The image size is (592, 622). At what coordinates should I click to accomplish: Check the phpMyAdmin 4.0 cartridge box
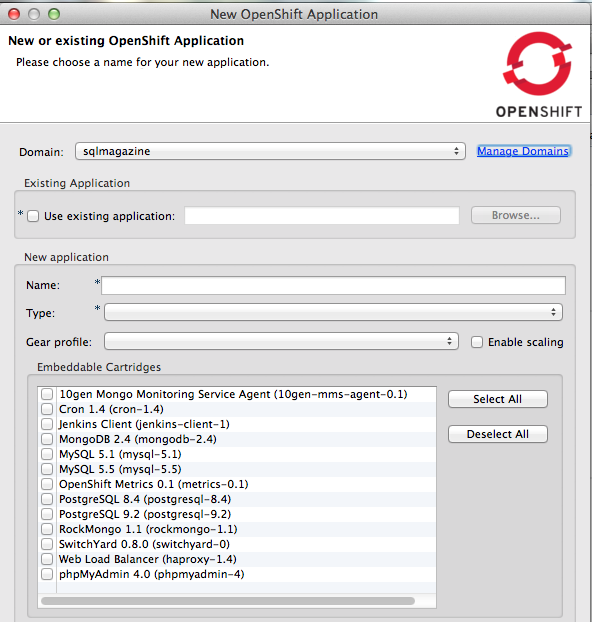pyautogui.click(x=47, y=574)
